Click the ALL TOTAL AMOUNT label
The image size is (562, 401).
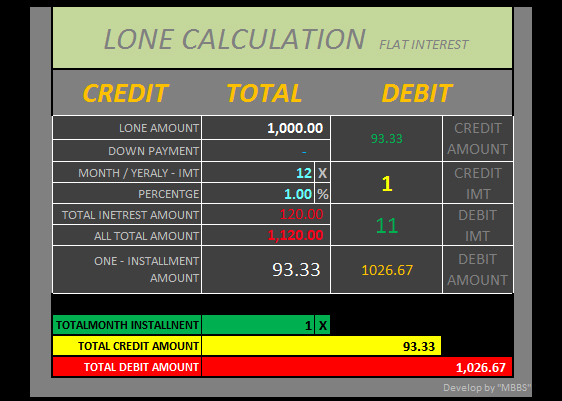(x=127, y=235)
